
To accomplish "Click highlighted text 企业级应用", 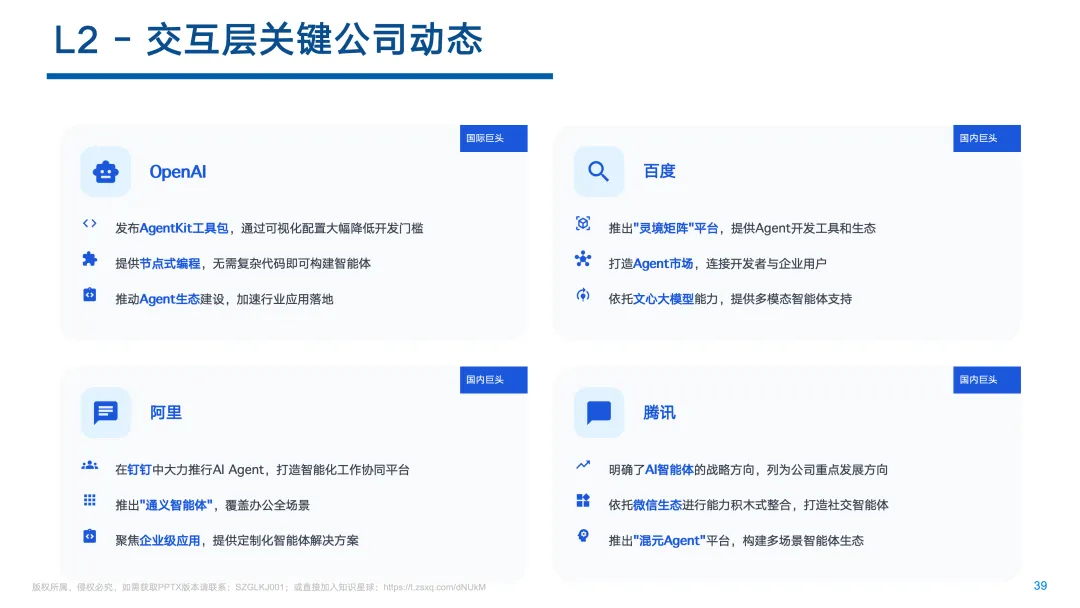I will point(170,541).
